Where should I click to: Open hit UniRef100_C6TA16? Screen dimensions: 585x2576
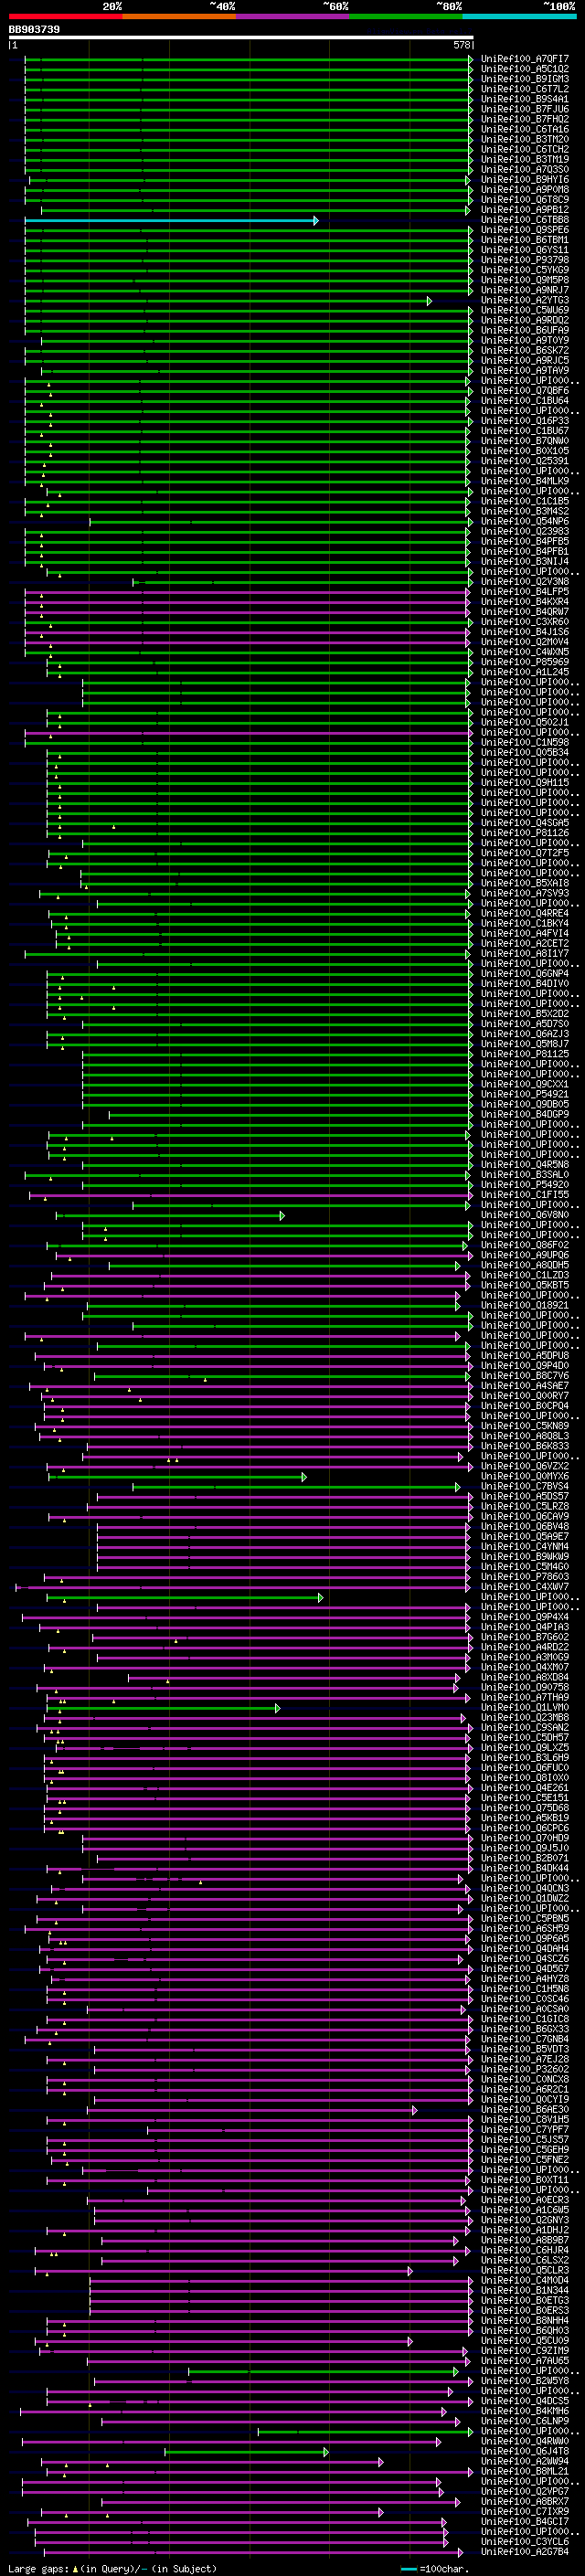click(x=525, y=129)
